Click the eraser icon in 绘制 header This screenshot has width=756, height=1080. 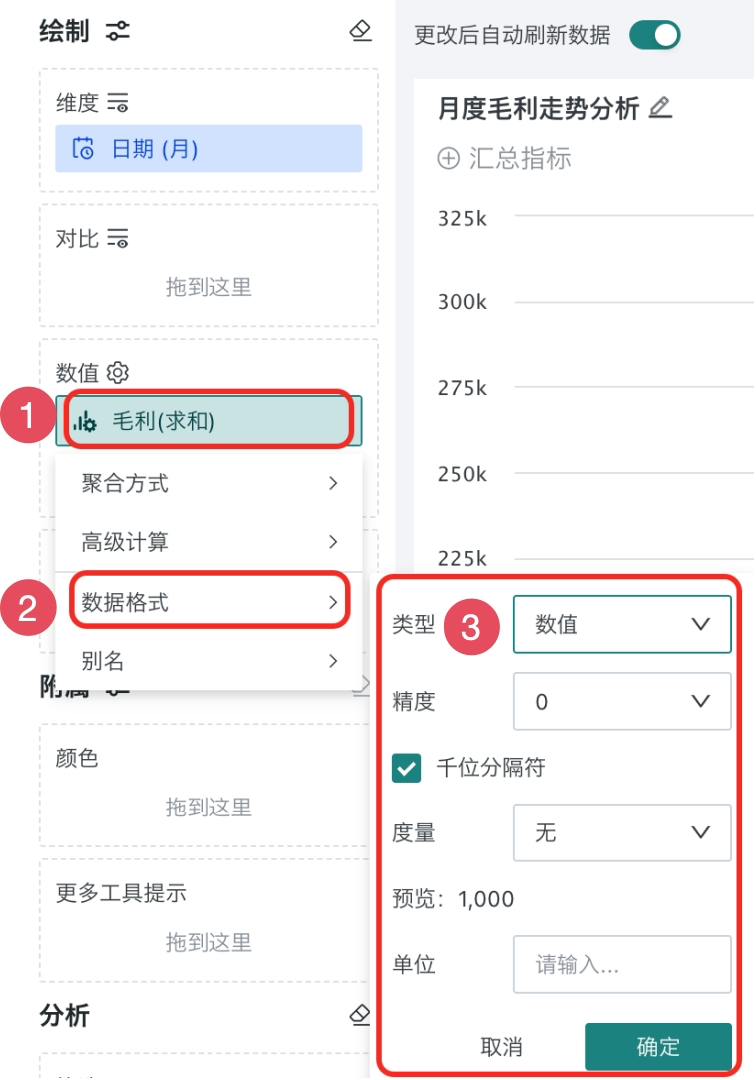point(361,31)
